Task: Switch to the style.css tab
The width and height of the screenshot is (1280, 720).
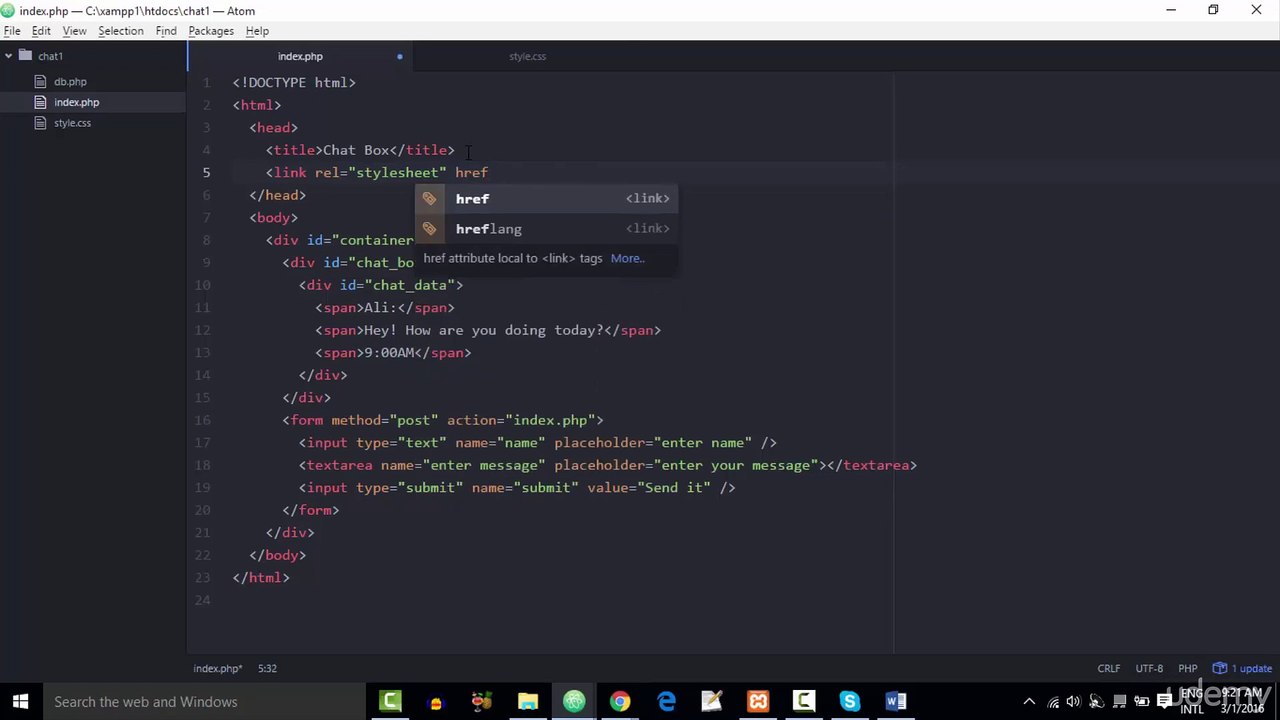Action: [527, 56]
